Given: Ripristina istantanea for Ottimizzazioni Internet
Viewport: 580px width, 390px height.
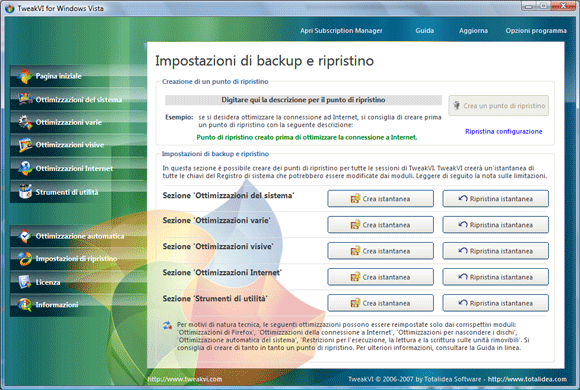Looking at the screenshot, I should tap(495, 277).
